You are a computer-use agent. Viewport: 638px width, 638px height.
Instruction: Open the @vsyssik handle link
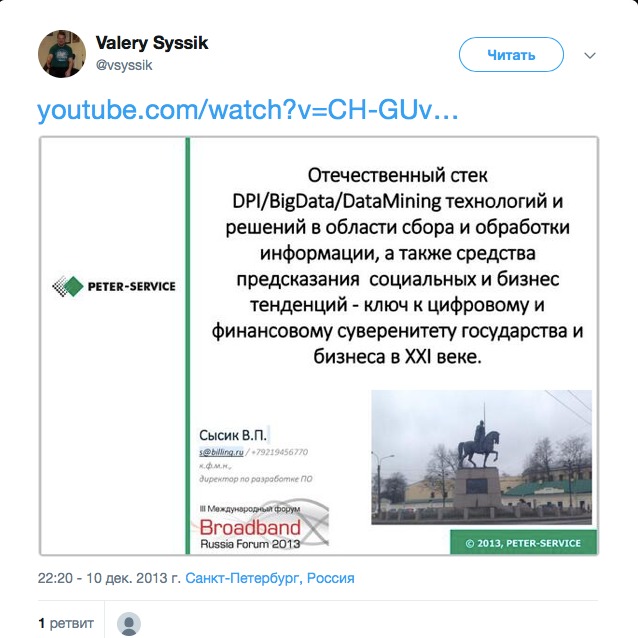[x=124, y=65]
